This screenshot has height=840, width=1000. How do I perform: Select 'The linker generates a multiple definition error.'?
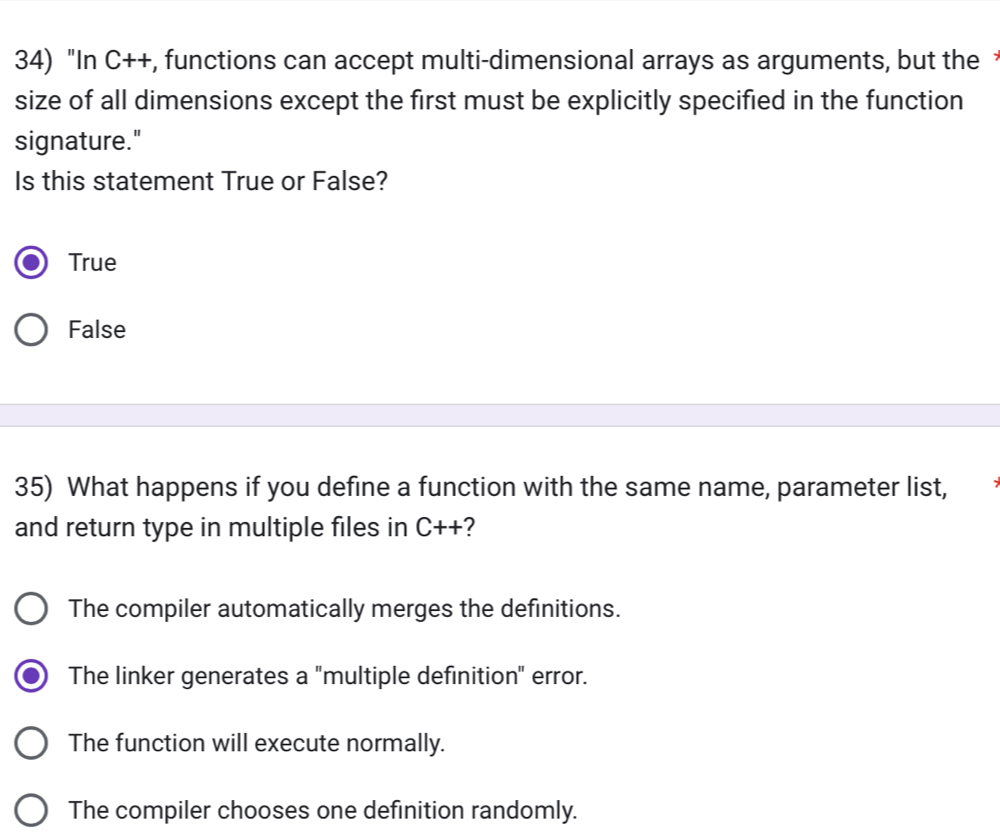pos(31,675)
